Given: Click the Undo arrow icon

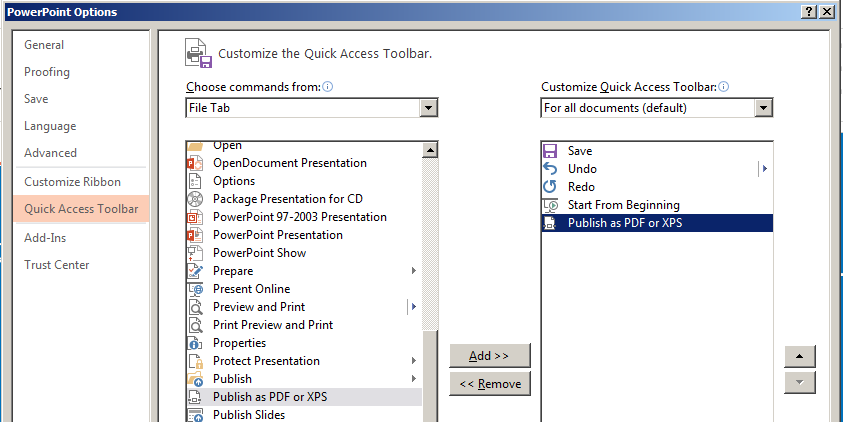Looking at the screenshot, I should (x=550, y=169).
